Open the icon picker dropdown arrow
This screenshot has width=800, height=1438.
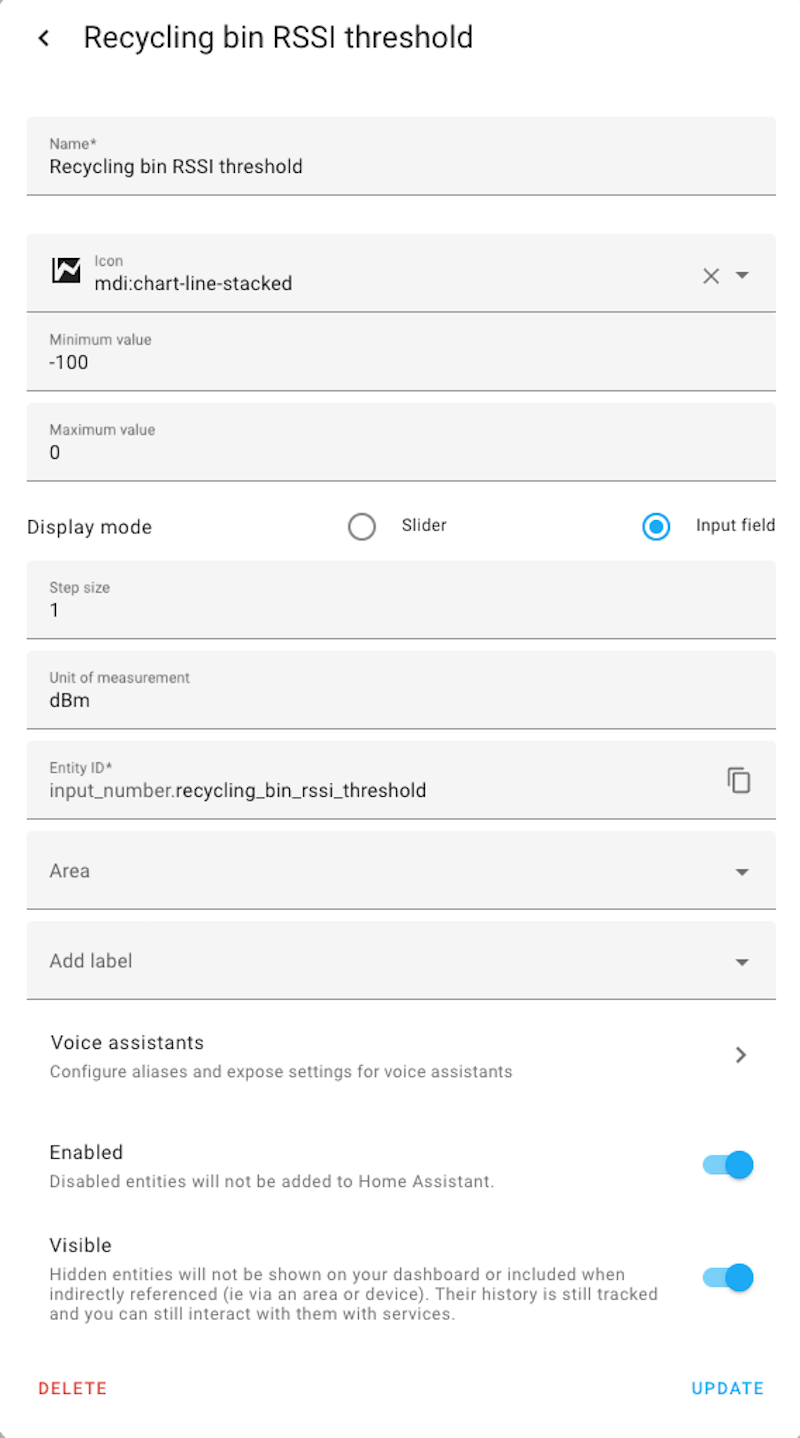click(x=742, y=275)
